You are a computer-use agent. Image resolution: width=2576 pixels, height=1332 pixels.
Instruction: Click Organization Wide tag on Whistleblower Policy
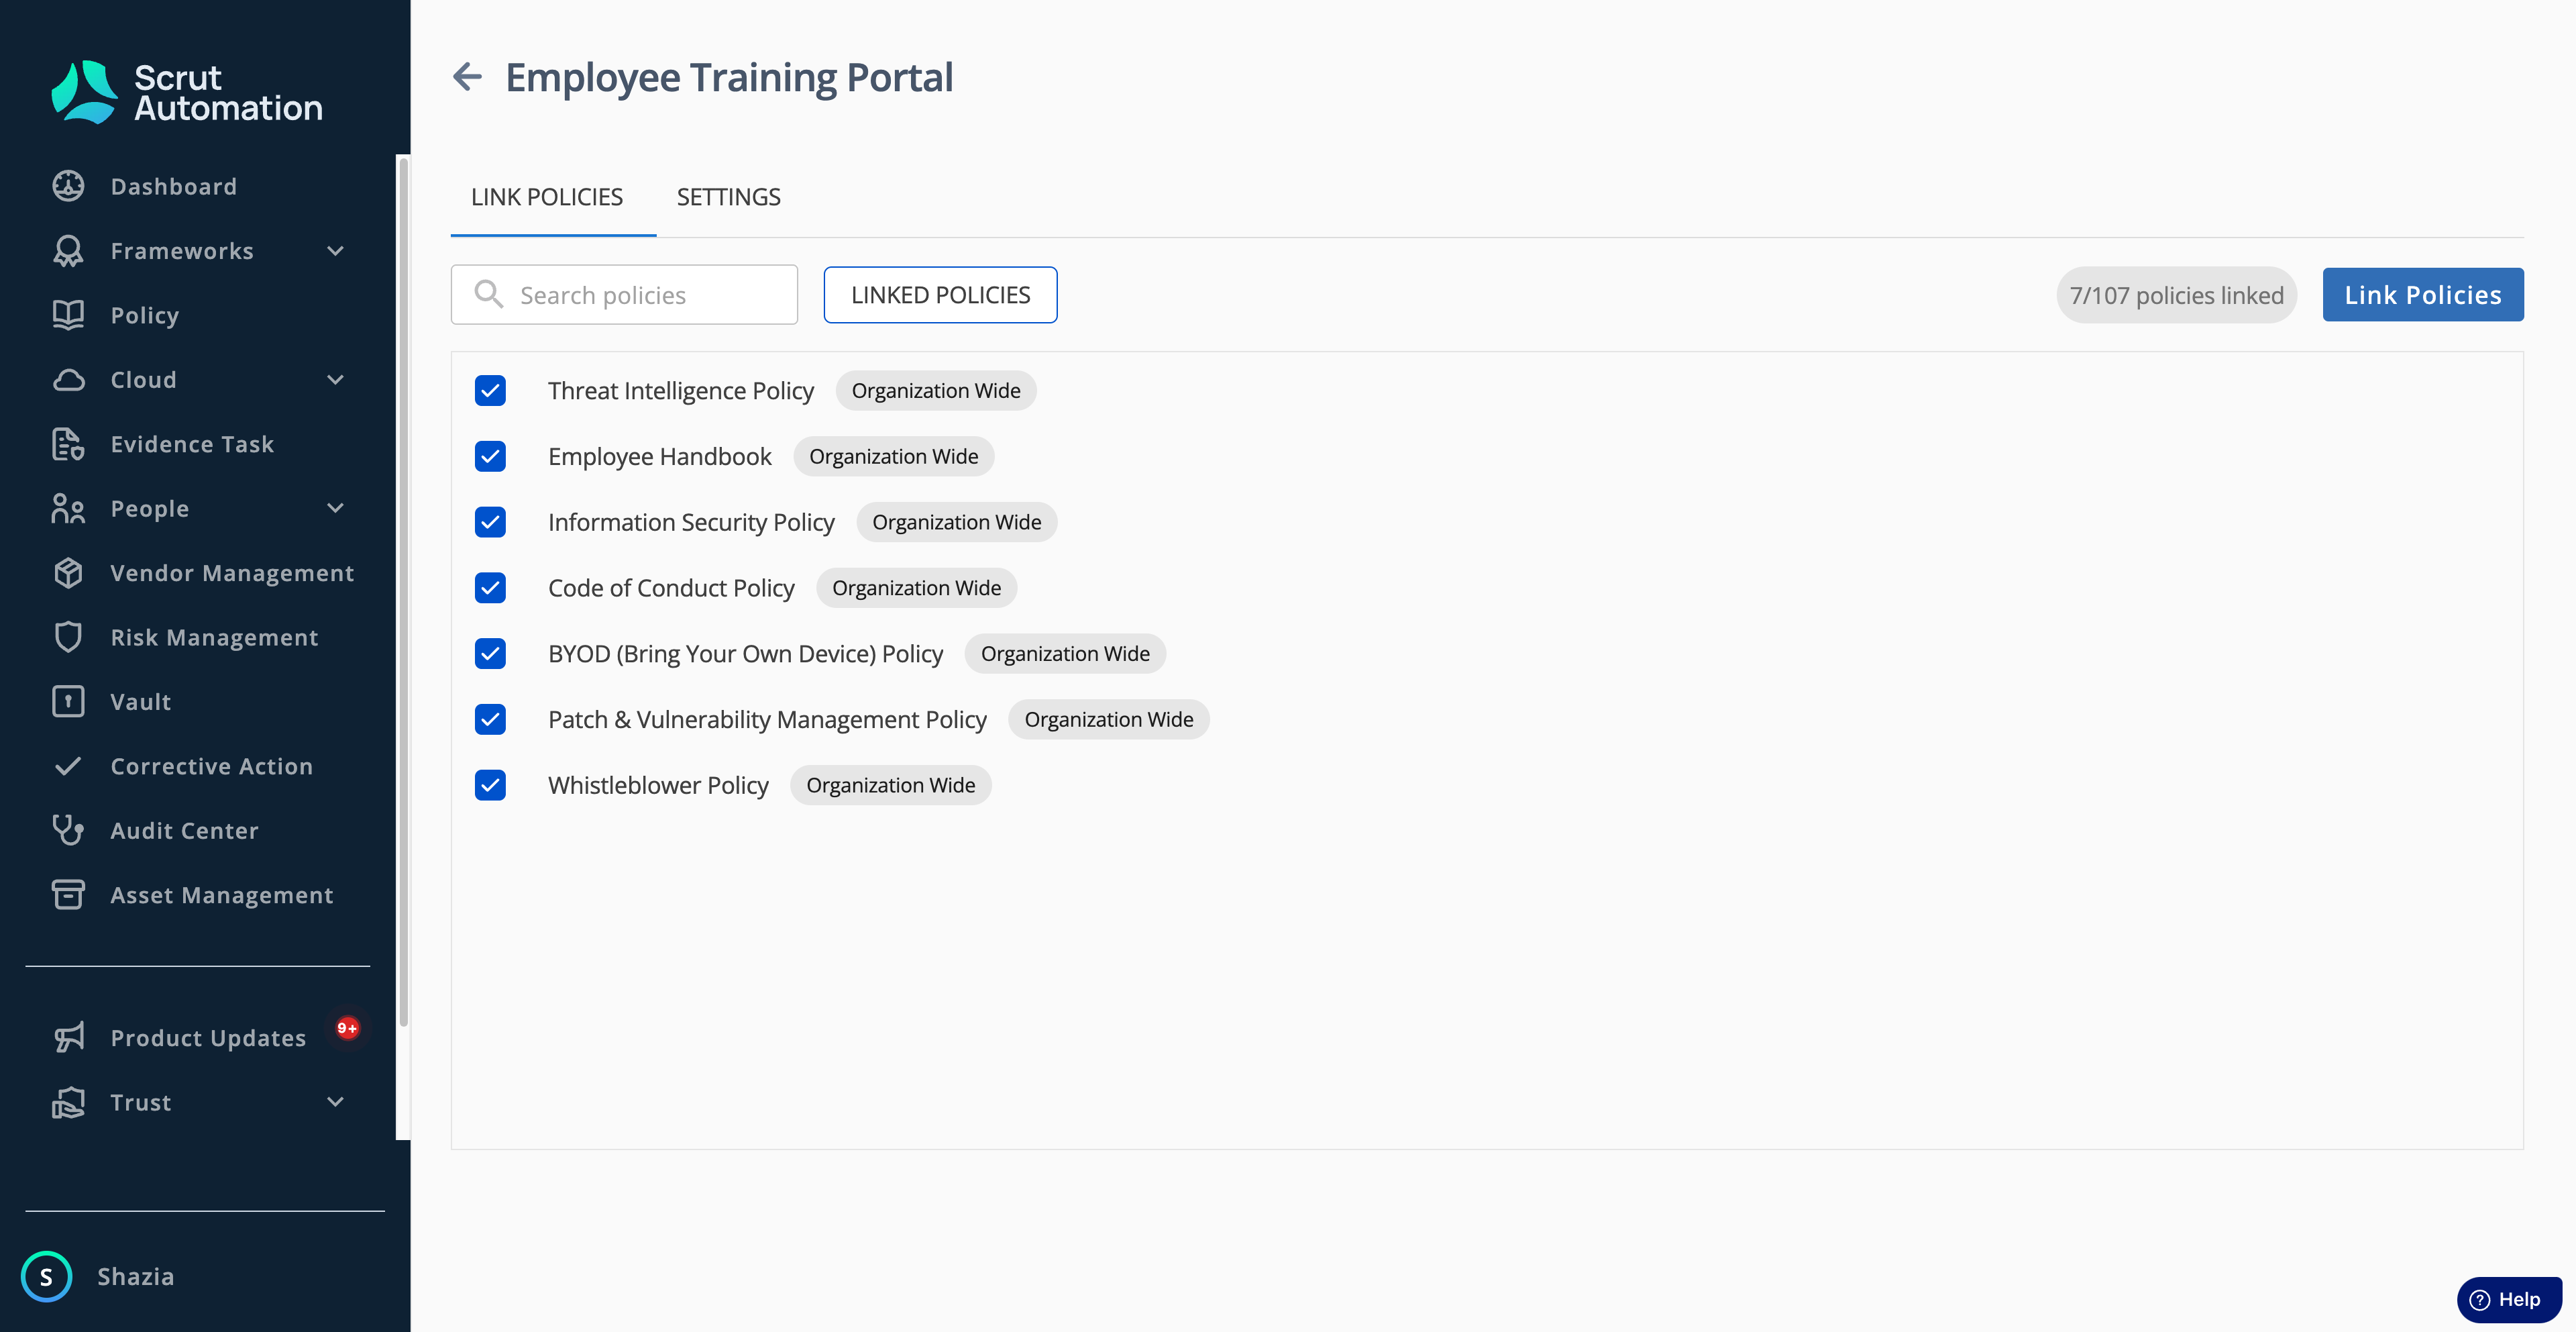pyautogui.click(x=891, y=785)
